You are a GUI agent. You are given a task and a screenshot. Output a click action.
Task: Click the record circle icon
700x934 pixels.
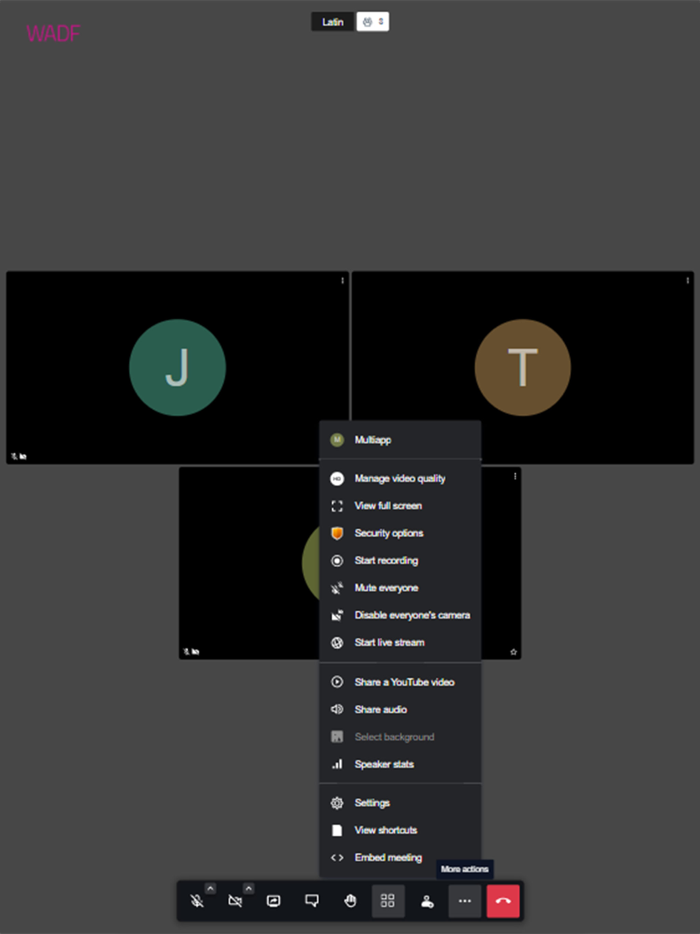[337, 561]
